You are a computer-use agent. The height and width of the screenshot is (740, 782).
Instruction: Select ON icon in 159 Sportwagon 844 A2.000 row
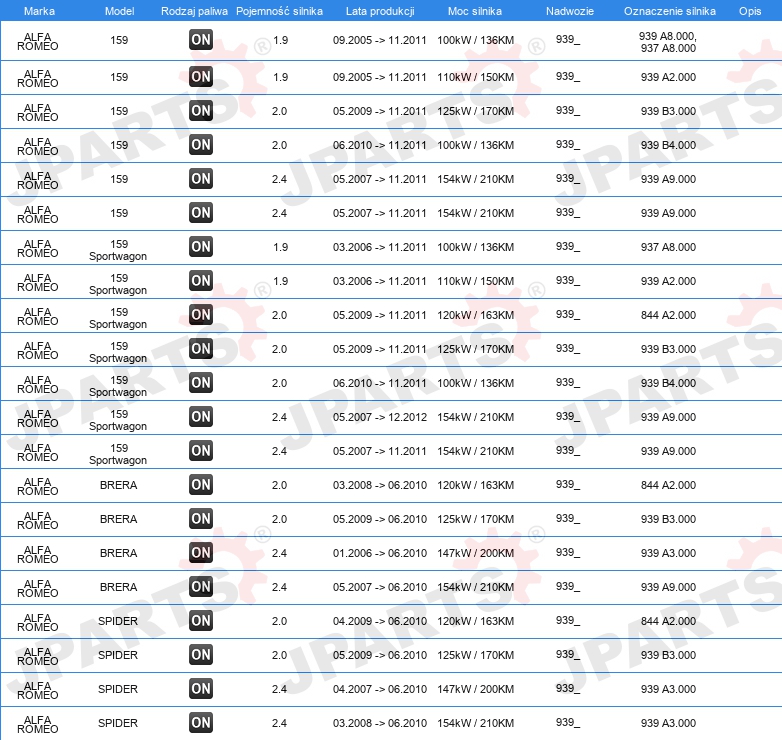pyautogui.click(x=201, y=315)
